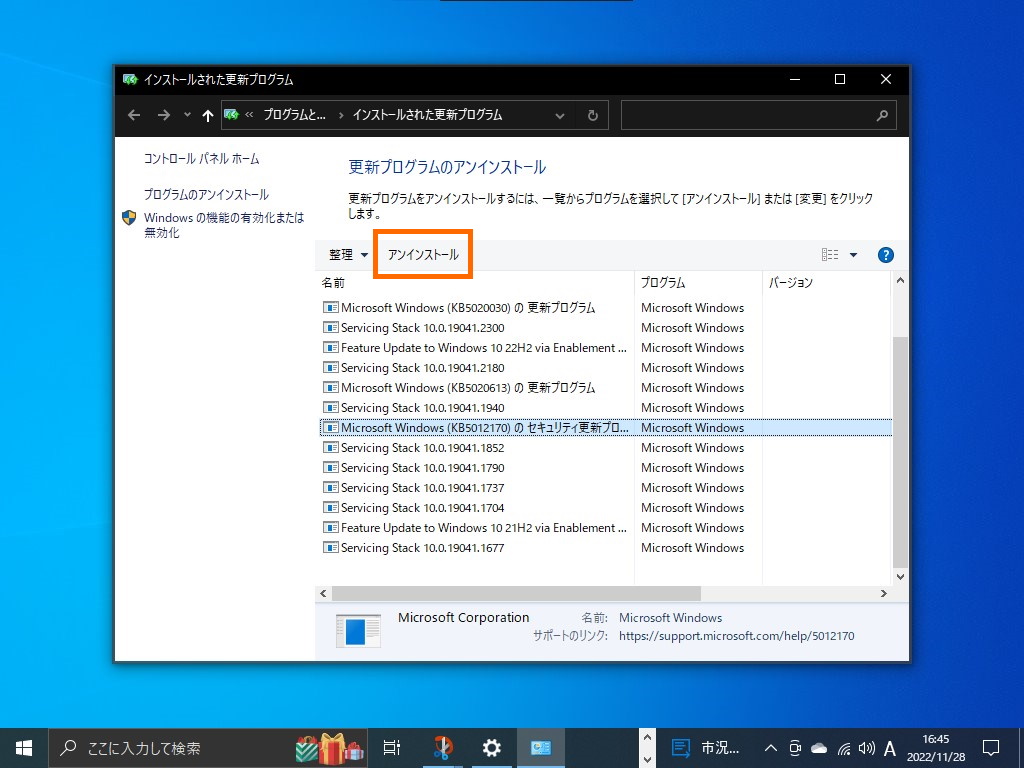Refresh the installed updates list
The image size is (1024, 768).
click(592, 115)
